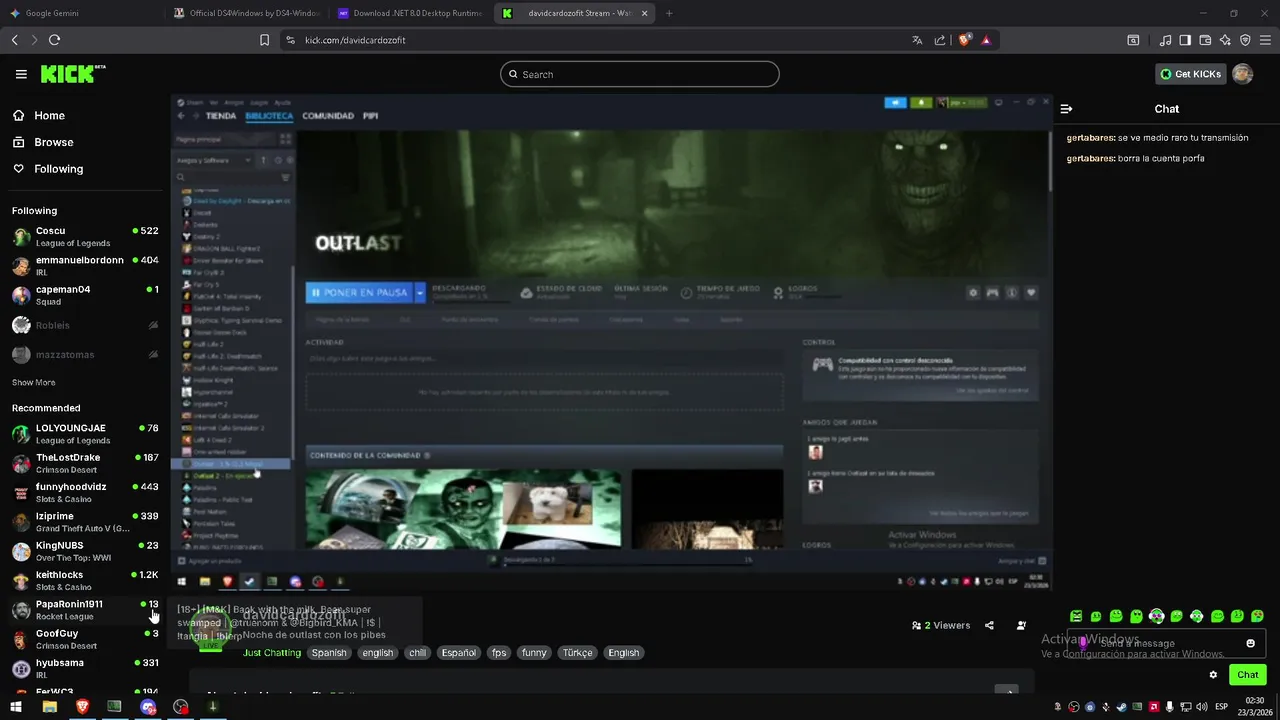Click the purple microphone icon in message box
This screenshot has width=1280, height=720.
1083,642
